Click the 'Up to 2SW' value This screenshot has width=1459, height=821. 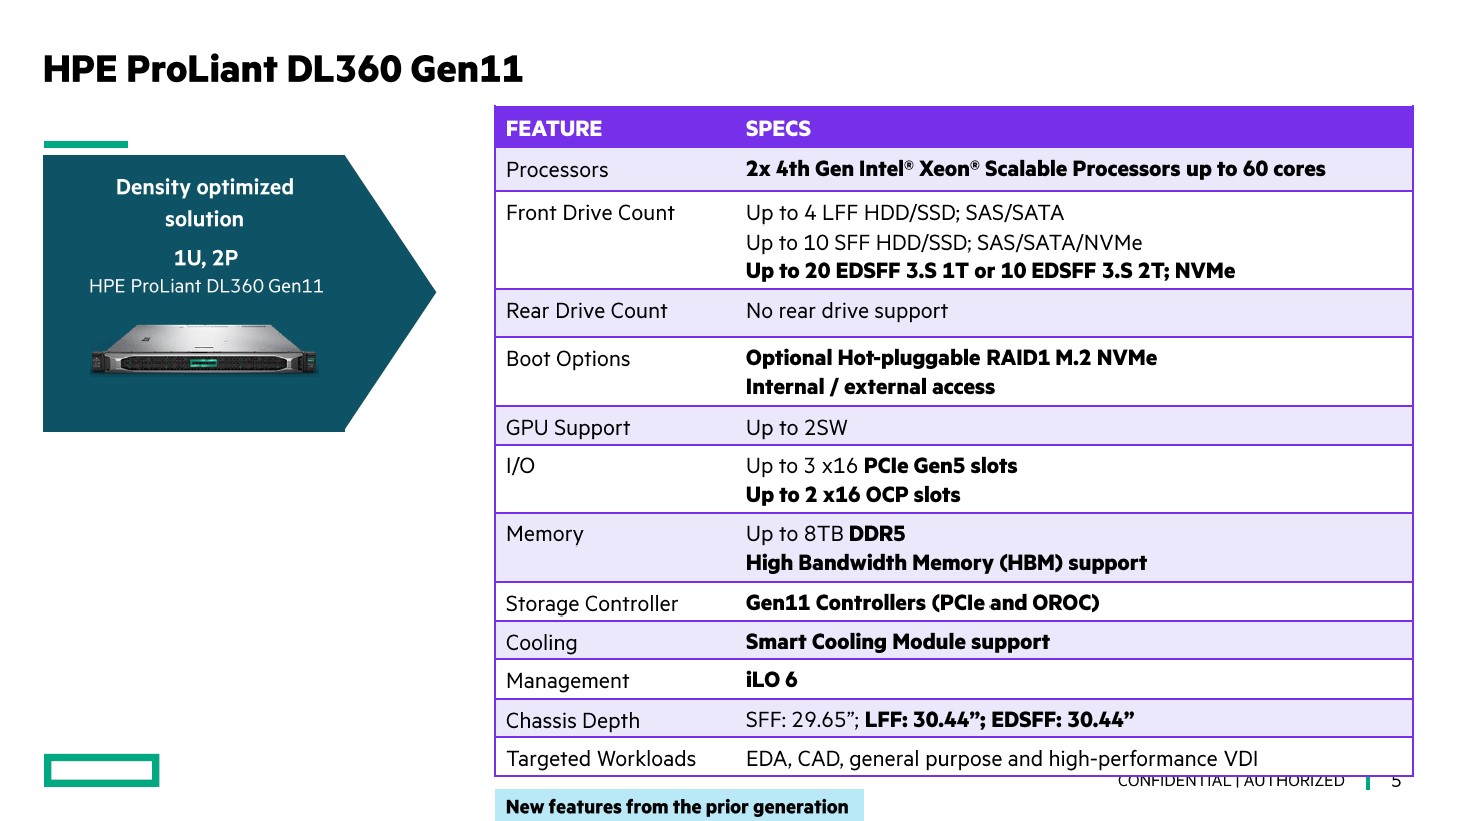[x=797, y=428]
